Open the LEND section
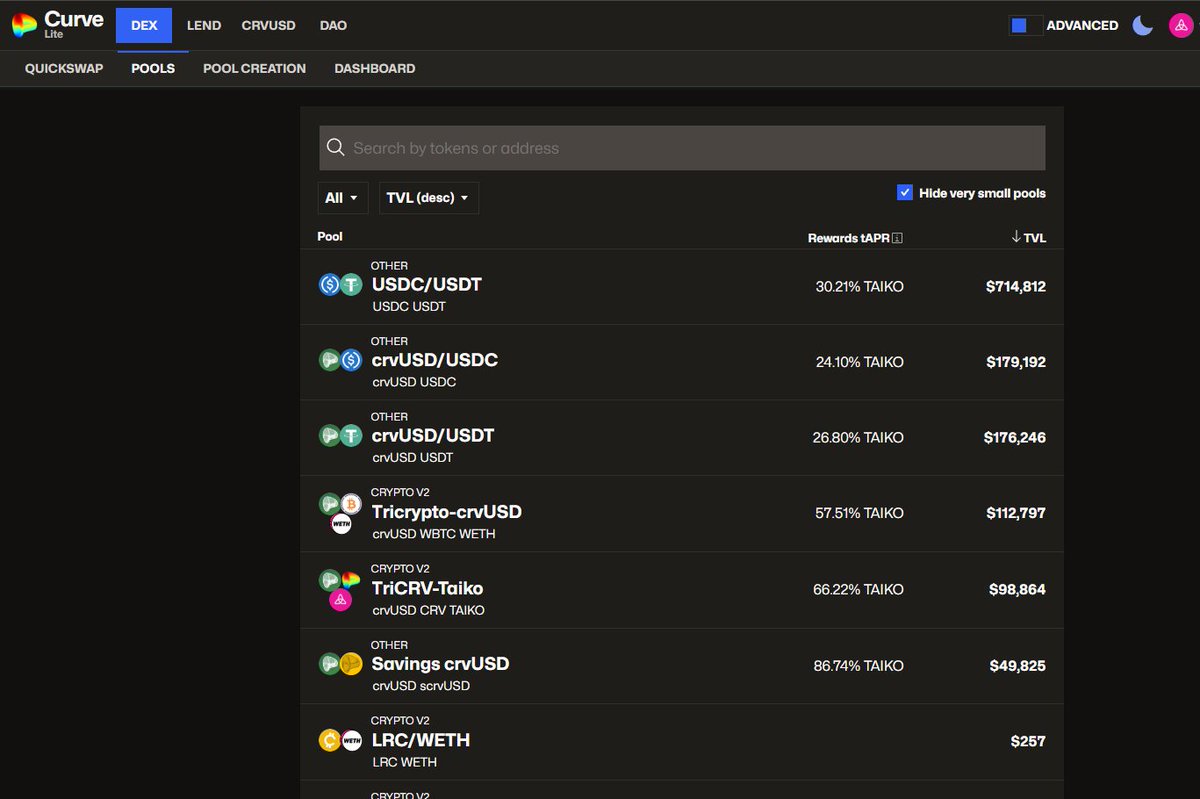 [x=204, y=25]
